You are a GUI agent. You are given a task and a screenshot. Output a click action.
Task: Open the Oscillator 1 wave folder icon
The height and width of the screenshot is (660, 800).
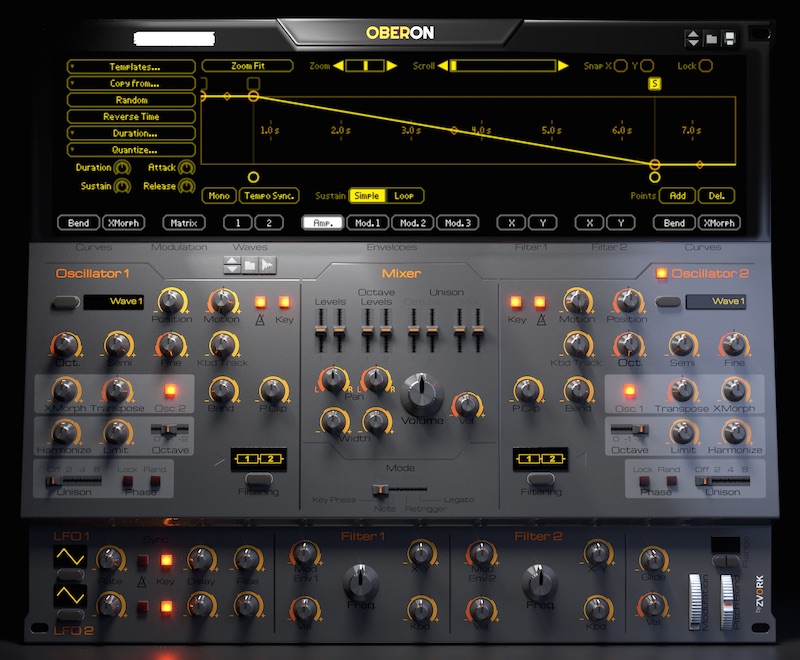coord(250,265)
